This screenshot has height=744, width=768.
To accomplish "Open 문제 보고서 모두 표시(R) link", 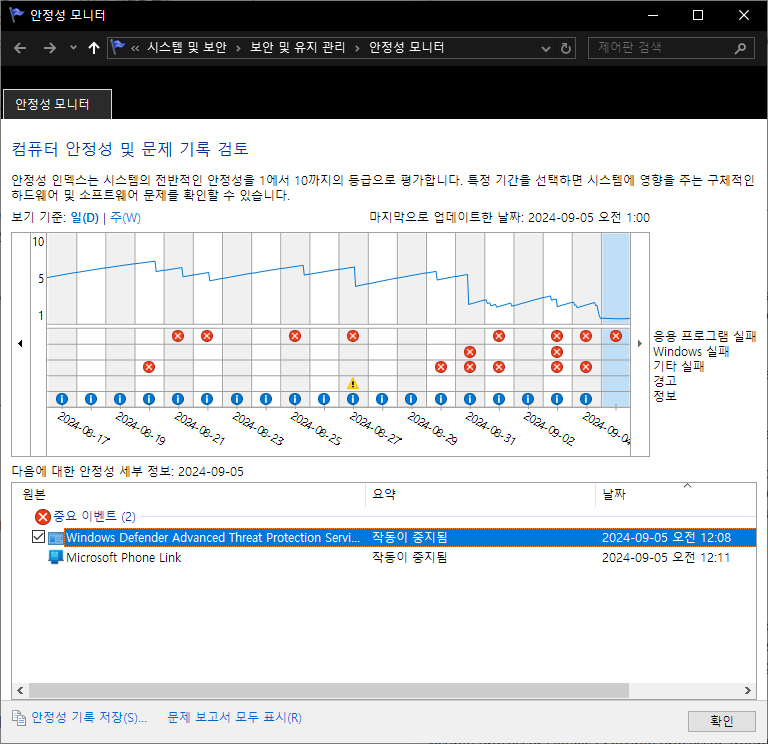I will point(234,718).
